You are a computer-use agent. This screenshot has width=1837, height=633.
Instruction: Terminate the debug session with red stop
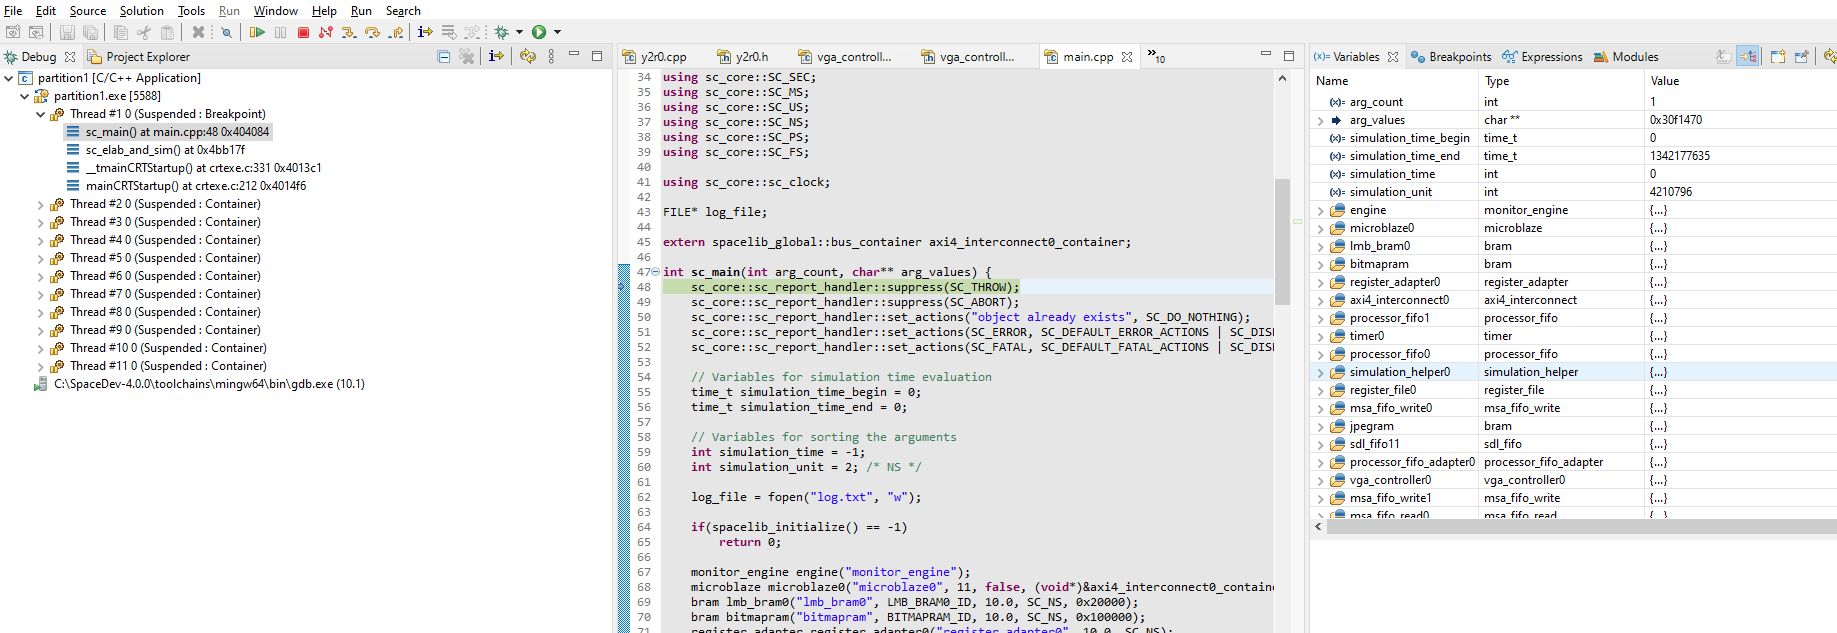303,33
